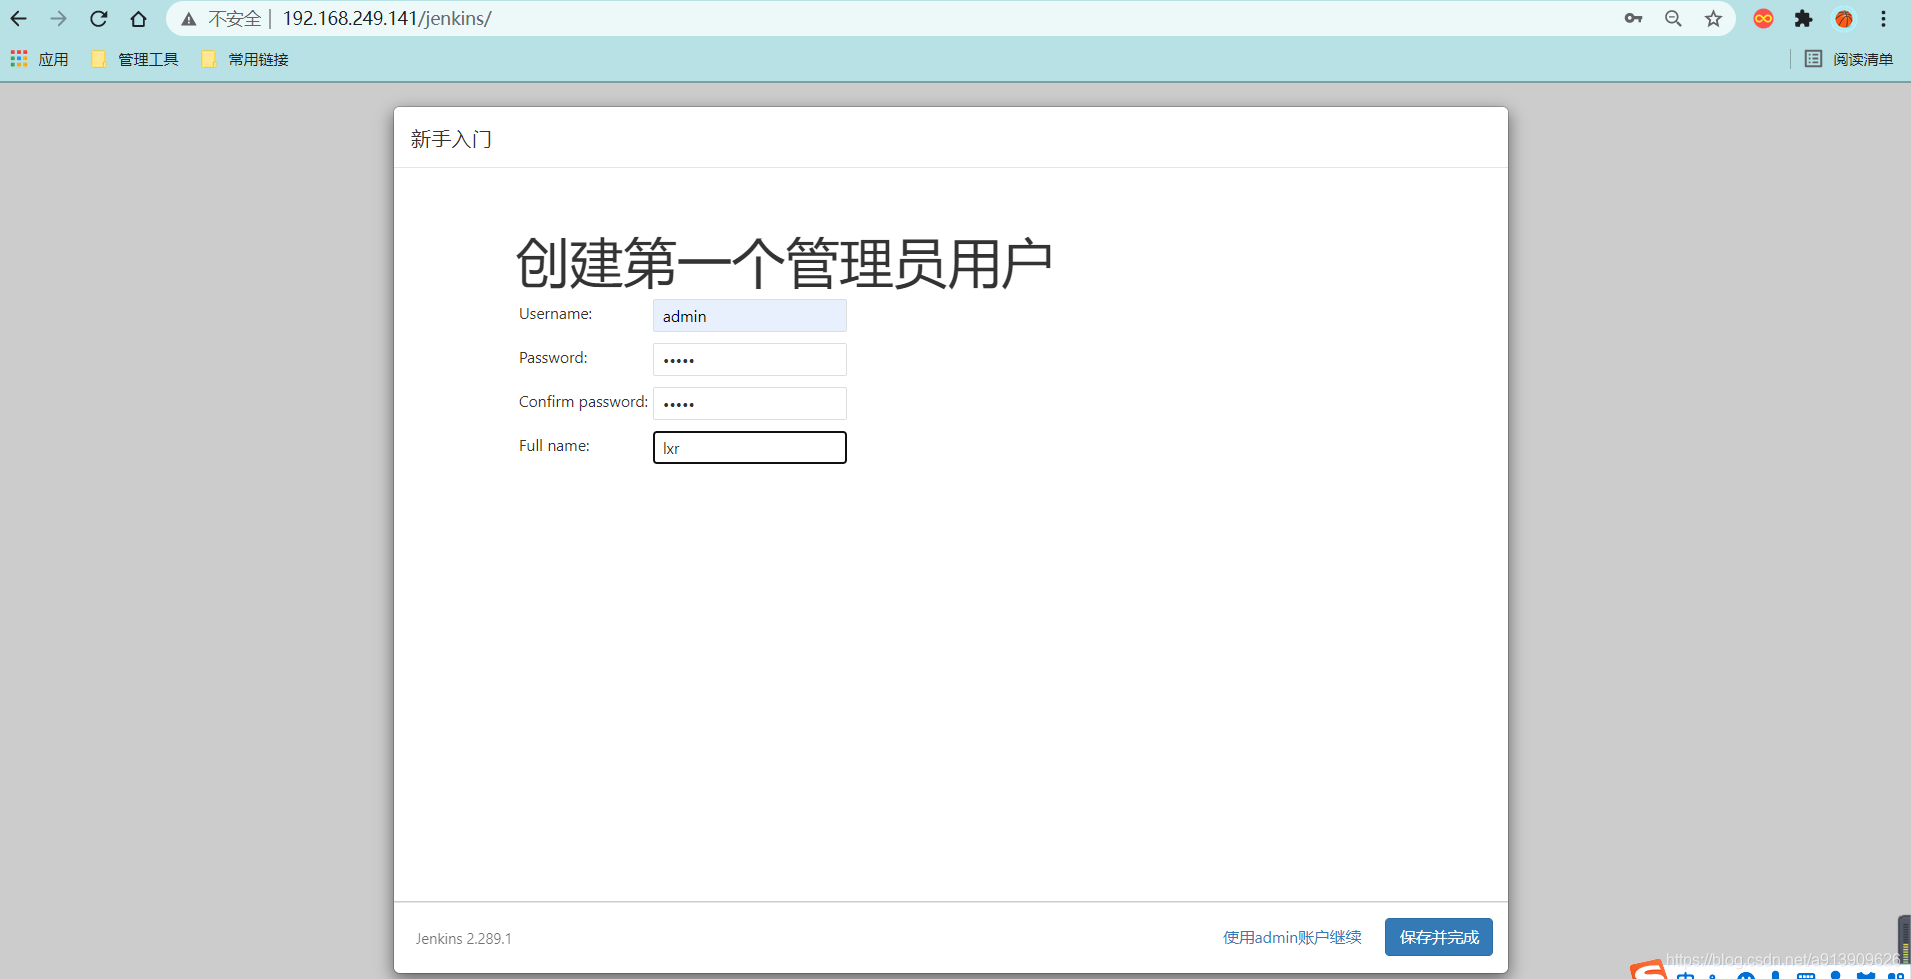
Task: Bookmark this page with star icon
Action: (1713, 19)
